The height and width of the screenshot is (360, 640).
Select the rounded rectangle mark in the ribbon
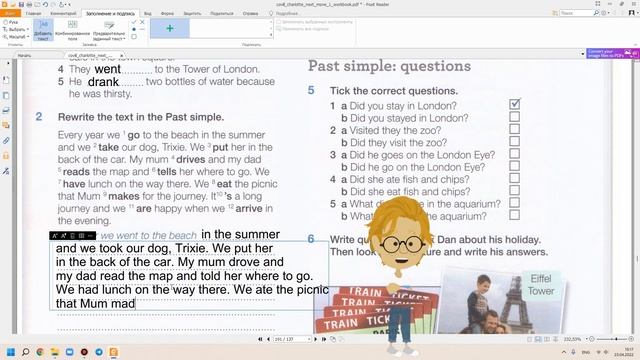(134, 37)
